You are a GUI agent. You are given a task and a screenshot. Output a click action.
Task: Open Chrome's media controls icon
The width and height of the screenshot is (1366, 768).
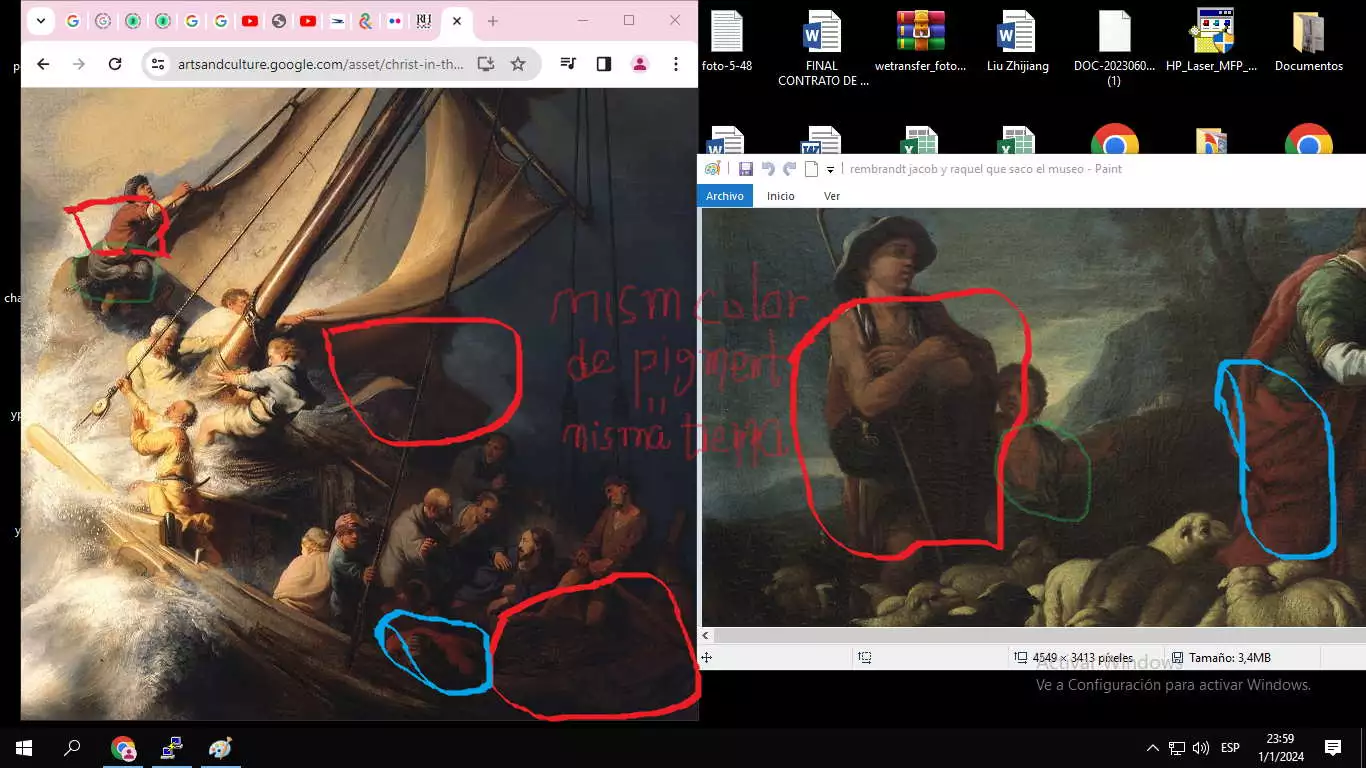coord(568,64)
